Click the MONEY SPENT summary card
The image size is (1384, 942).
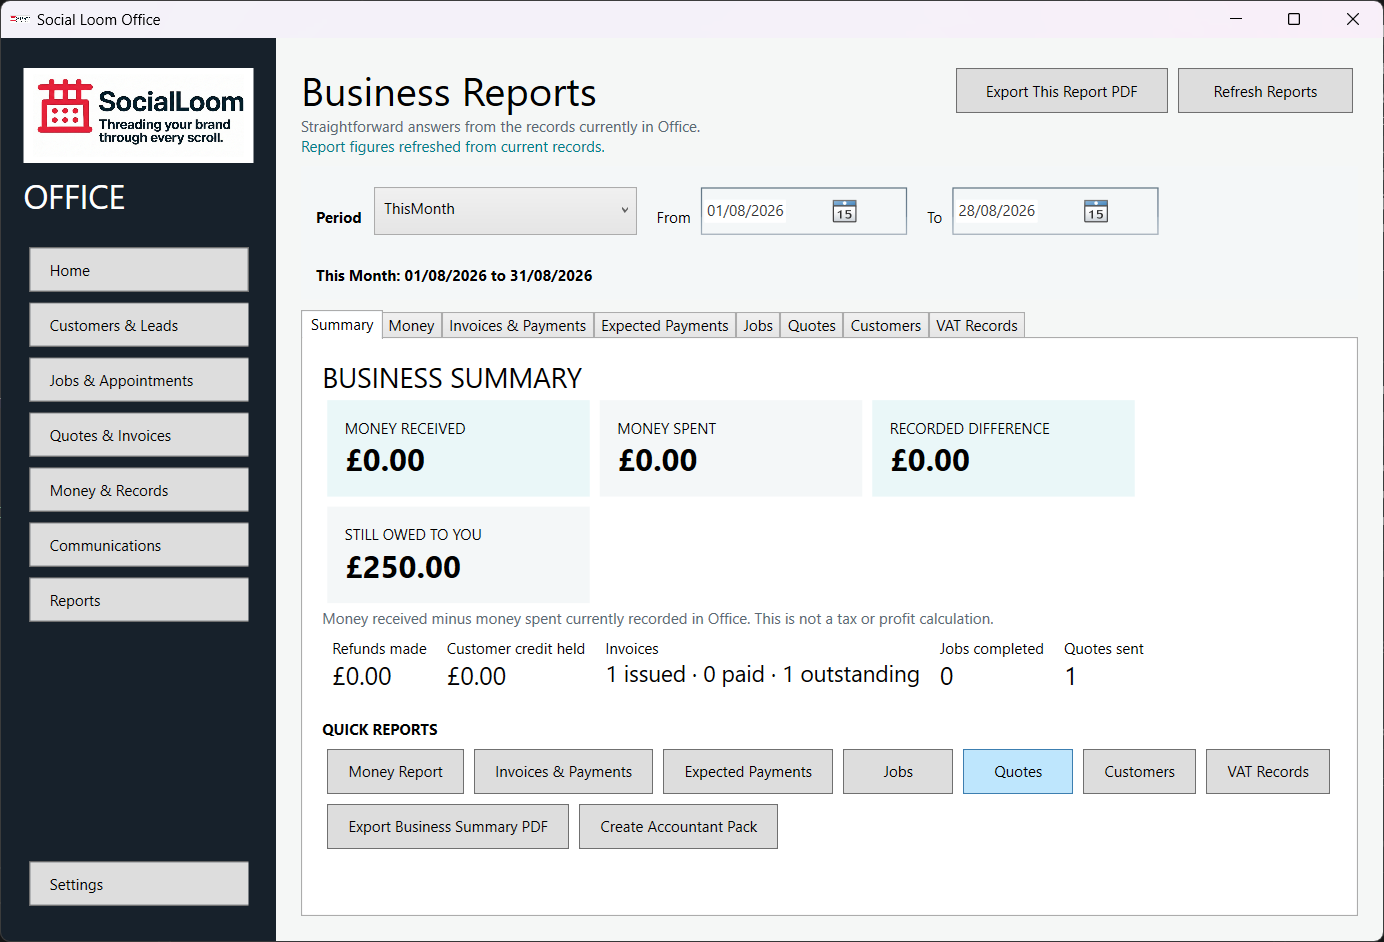pos(731,448)
